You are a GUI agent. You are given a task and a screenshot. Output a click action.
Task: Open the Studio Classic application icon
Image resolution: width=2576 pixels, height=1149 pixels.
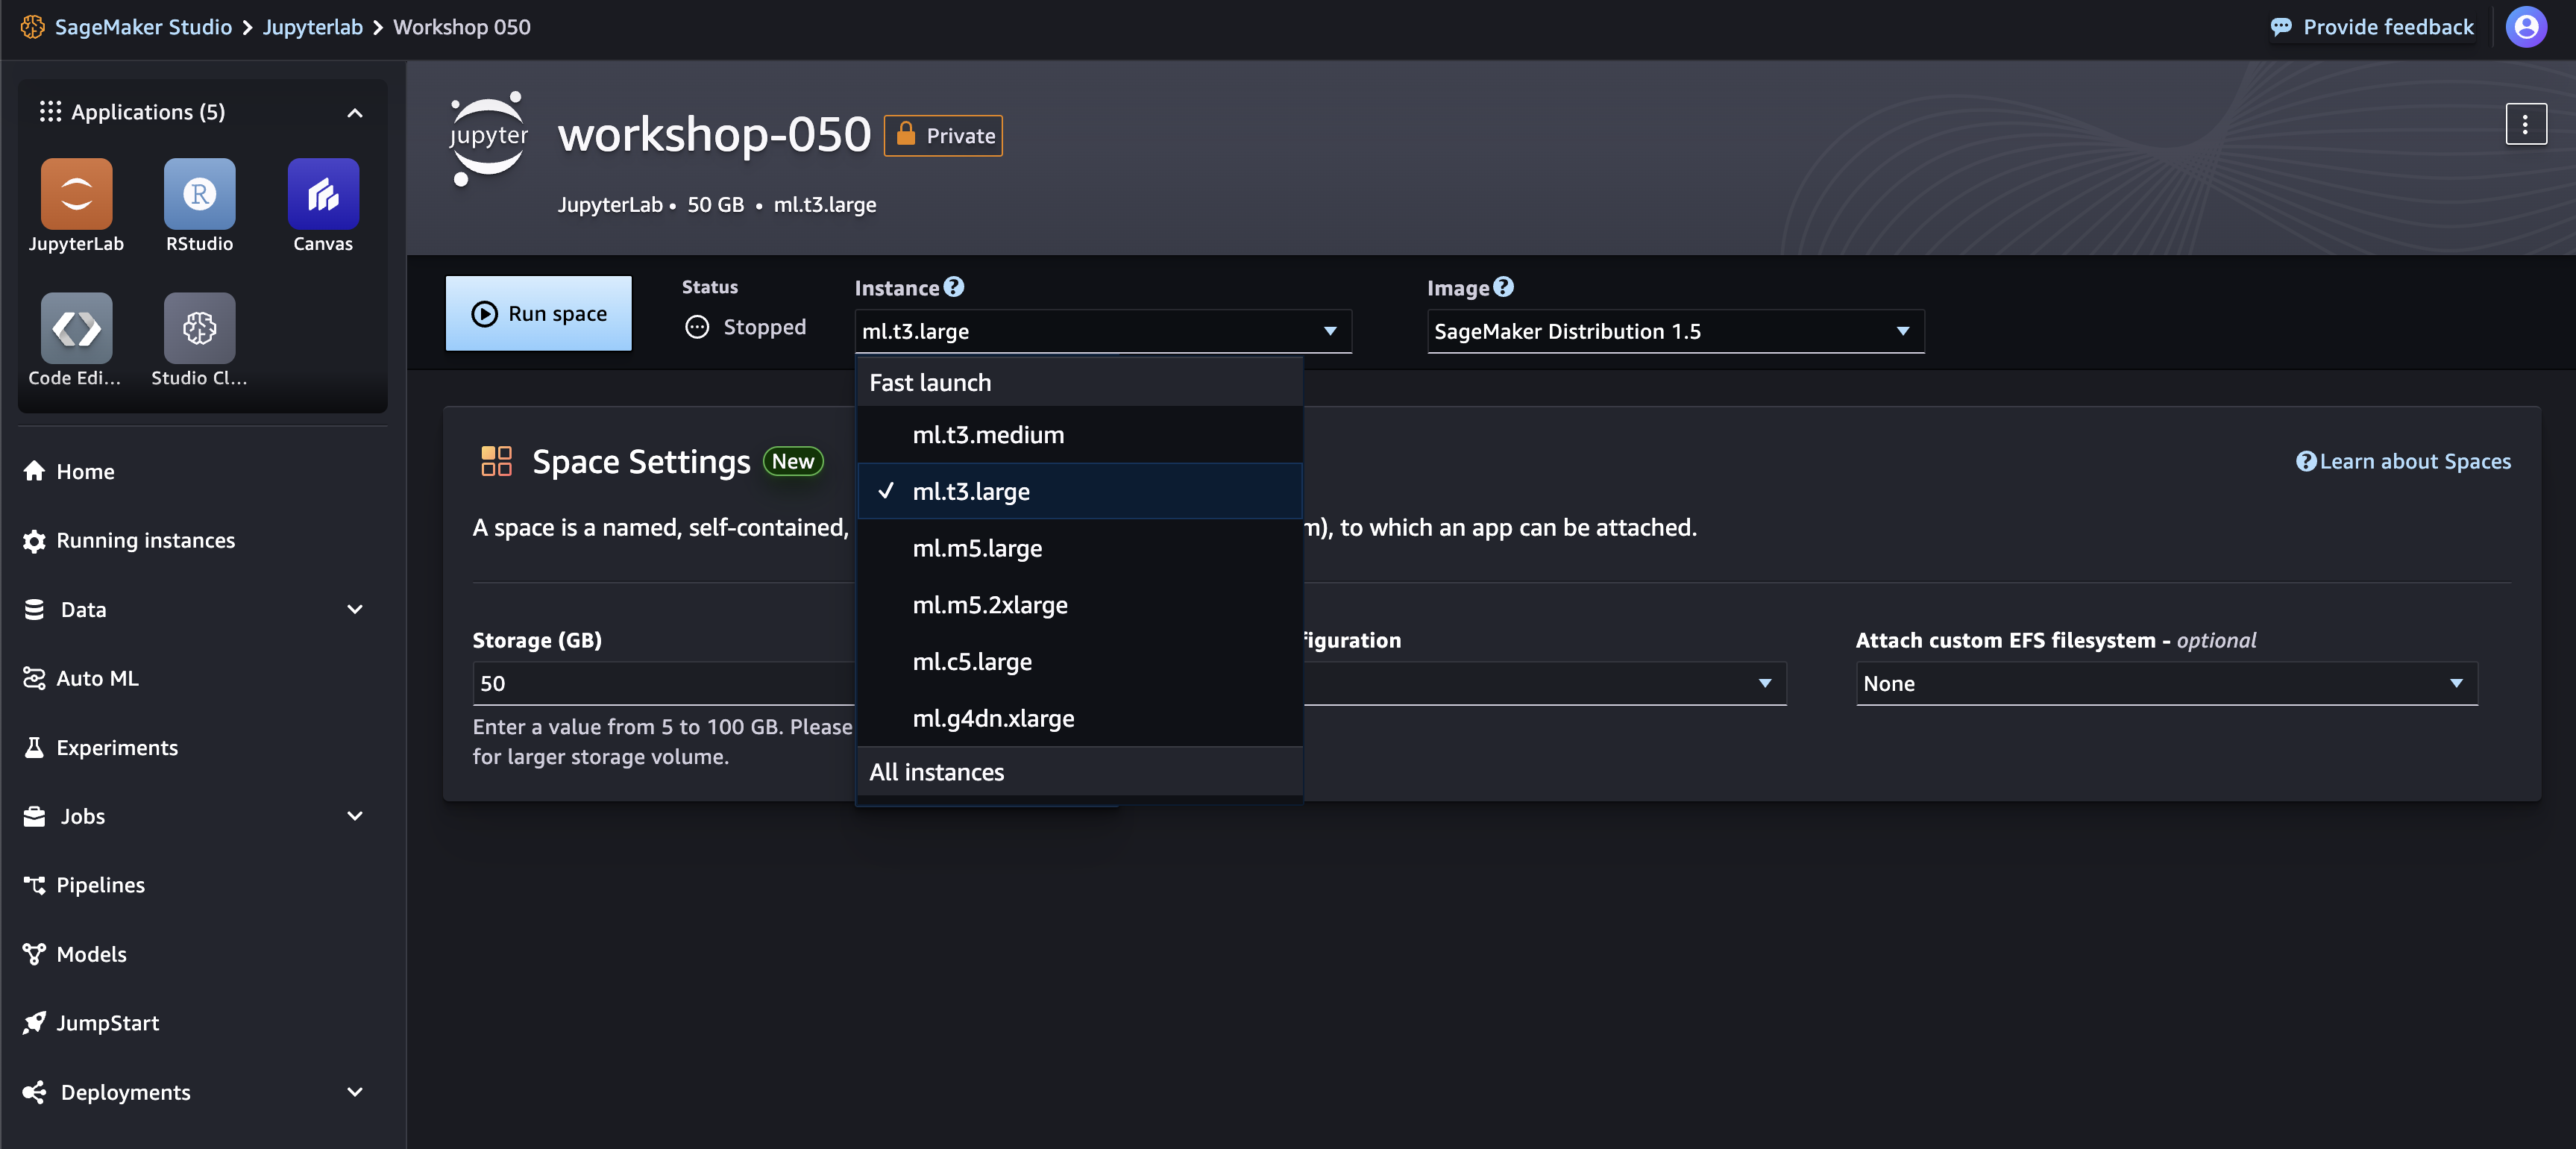tap(199, 328)
